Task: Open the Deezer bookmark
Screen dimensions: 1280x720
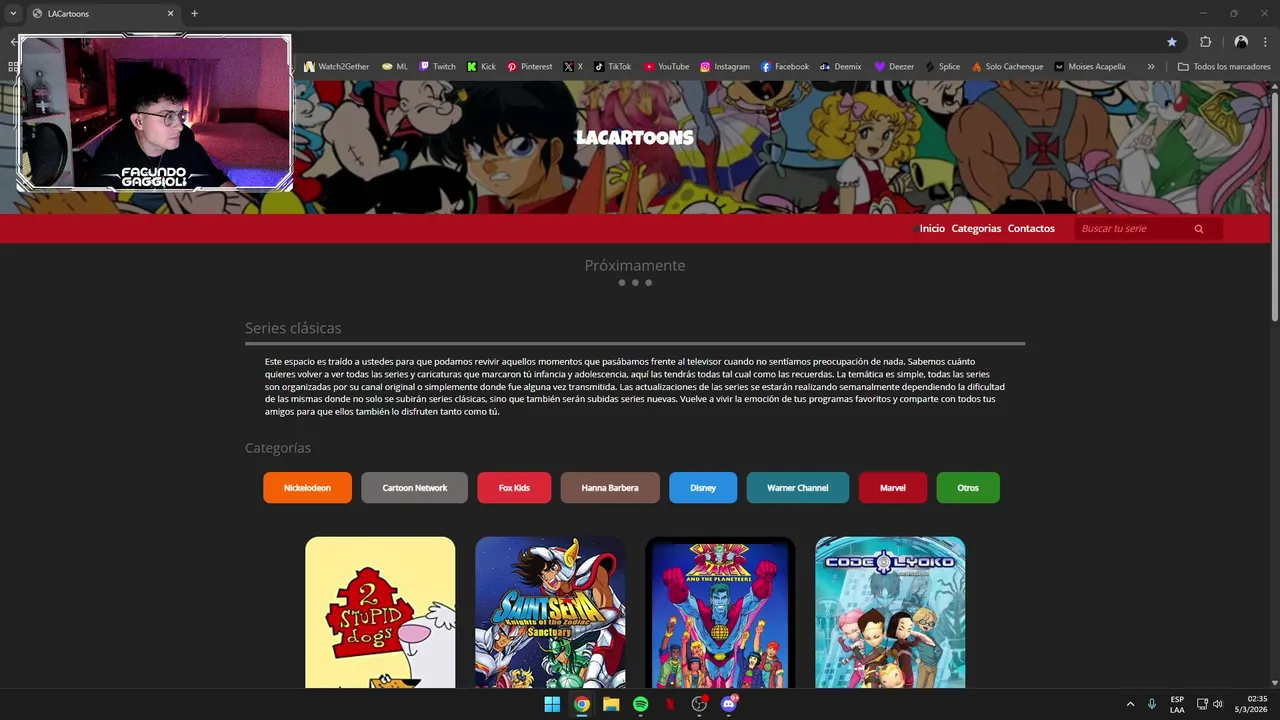Action: 894,67
